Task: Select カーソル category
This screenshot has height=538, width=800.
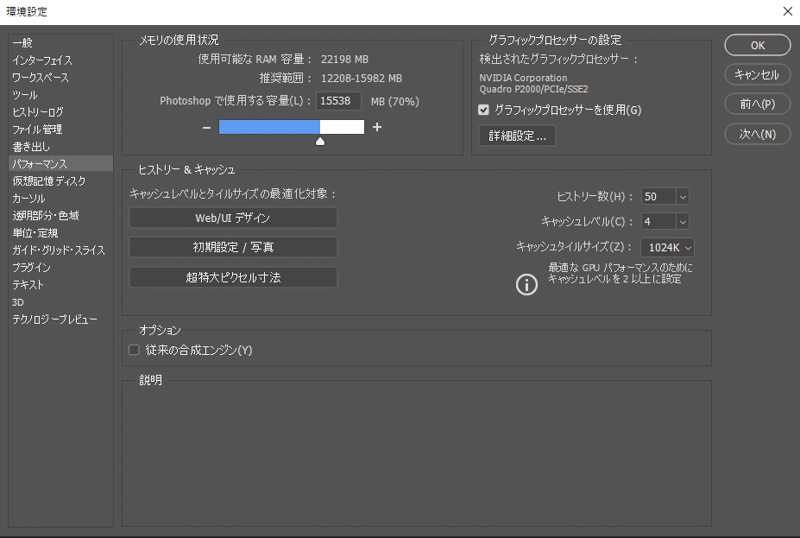Action: click(x=61, y=199)
